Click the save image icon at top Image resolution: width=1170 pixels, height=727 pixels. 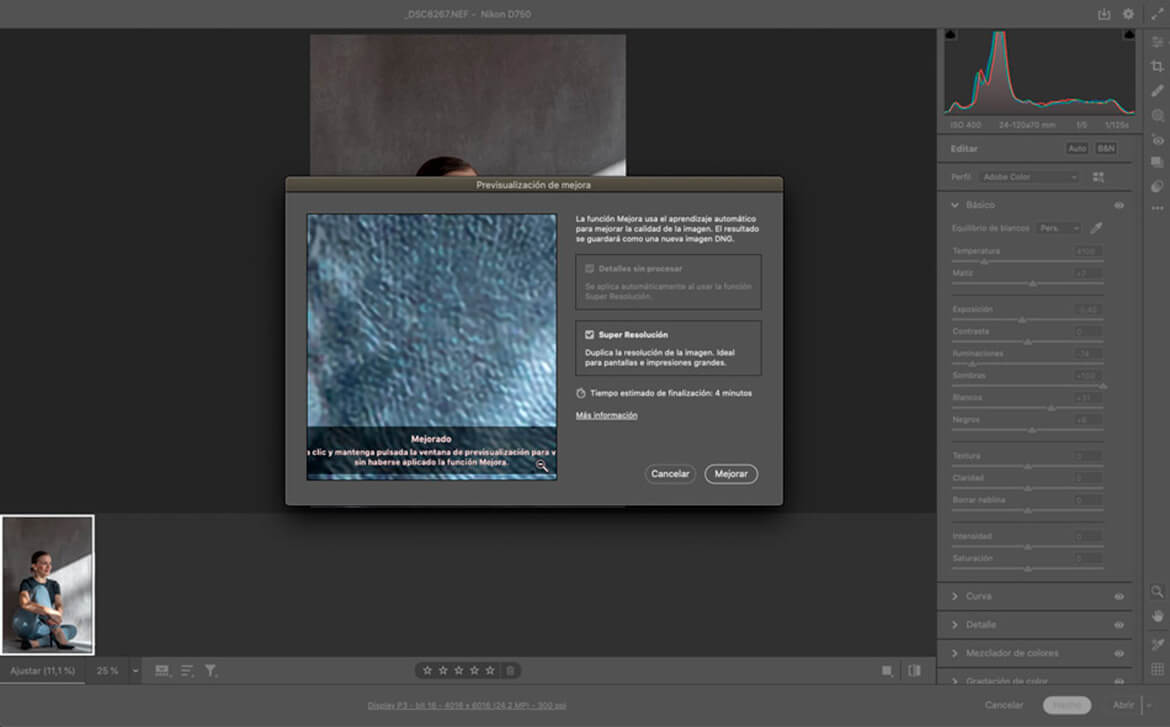click(x=1104, y=14)
